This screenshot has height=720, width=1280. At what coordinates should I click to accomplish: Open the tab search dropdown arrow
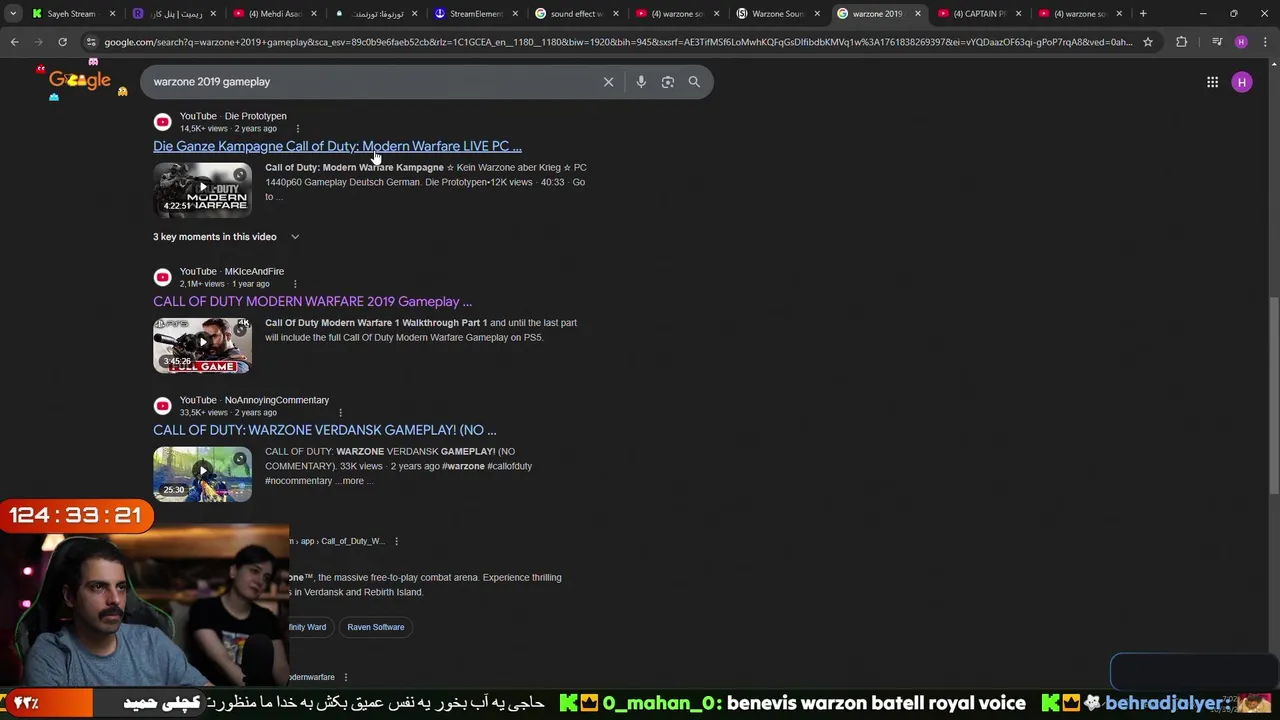(x=13, y=14)
